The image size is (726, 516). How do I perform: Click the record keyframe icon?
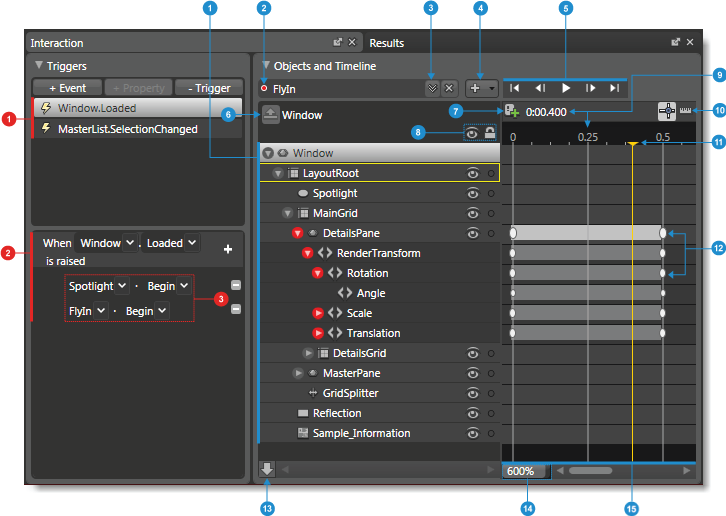pos(511,111)
